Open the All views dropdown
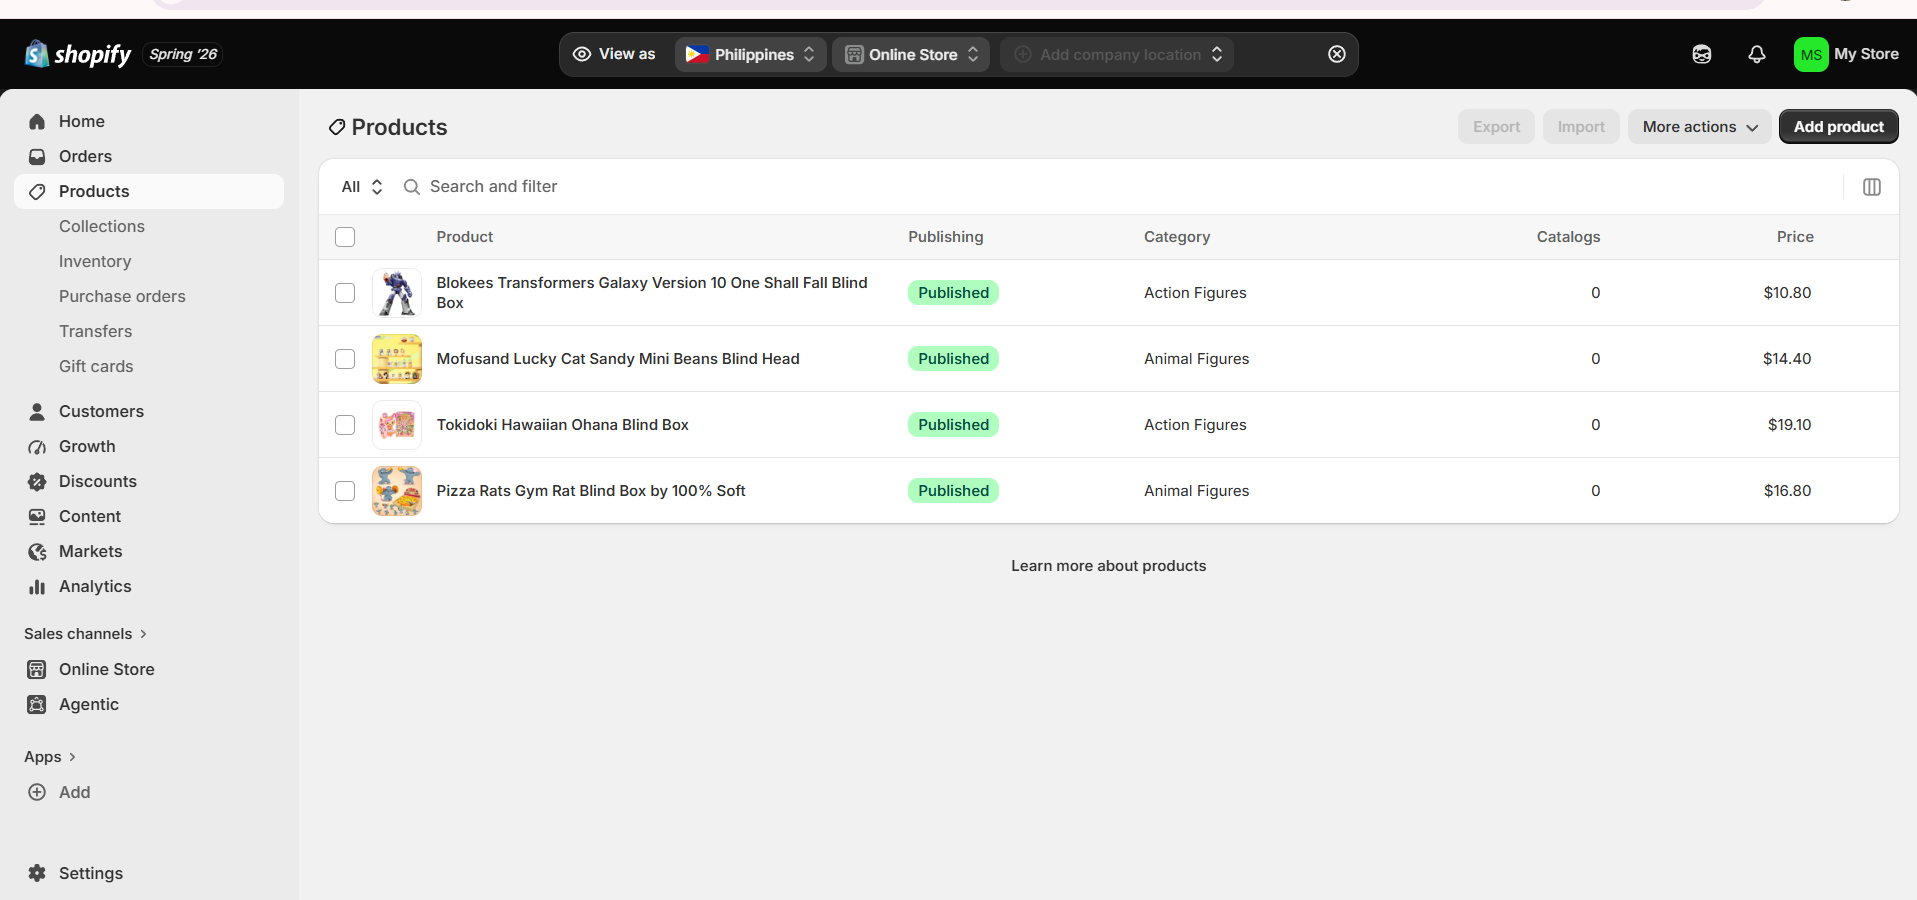1917x900 pixels. (x=362, y=187)
